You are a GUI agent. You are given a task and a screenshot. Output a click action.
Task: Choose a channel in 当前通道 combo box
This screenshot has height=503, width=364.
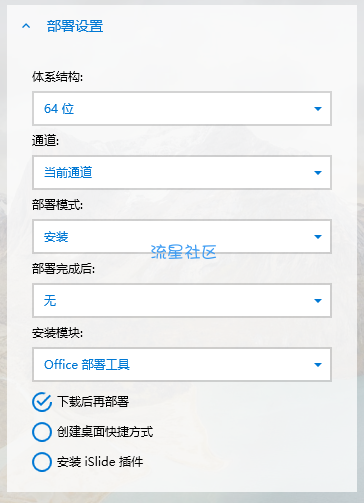coord(182,173)
